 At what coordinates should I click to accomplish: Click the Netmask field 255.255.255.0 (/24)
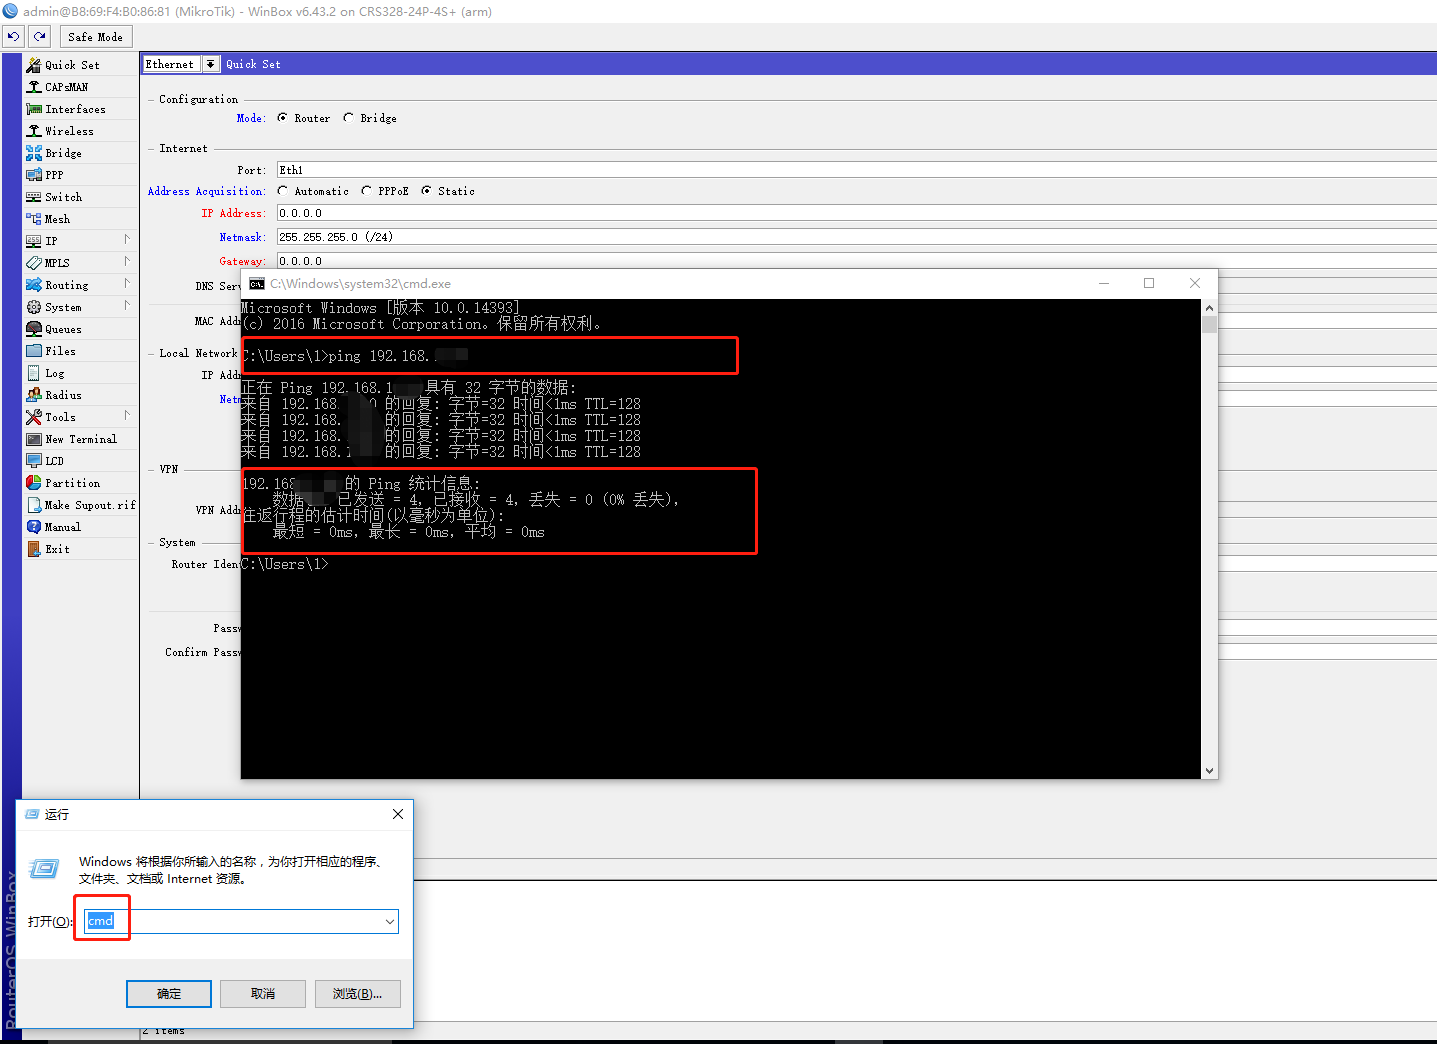pos(856,237)
